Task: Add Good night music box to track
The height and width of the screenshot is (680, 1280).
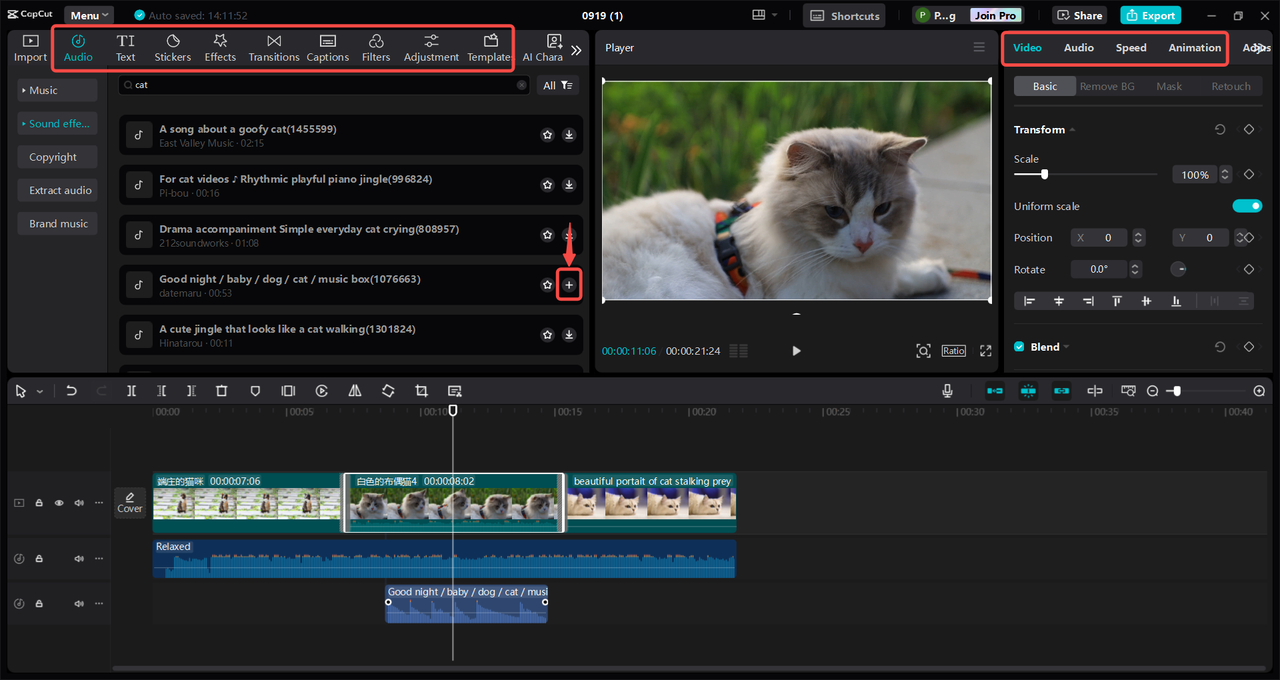Action: [569, 285]
